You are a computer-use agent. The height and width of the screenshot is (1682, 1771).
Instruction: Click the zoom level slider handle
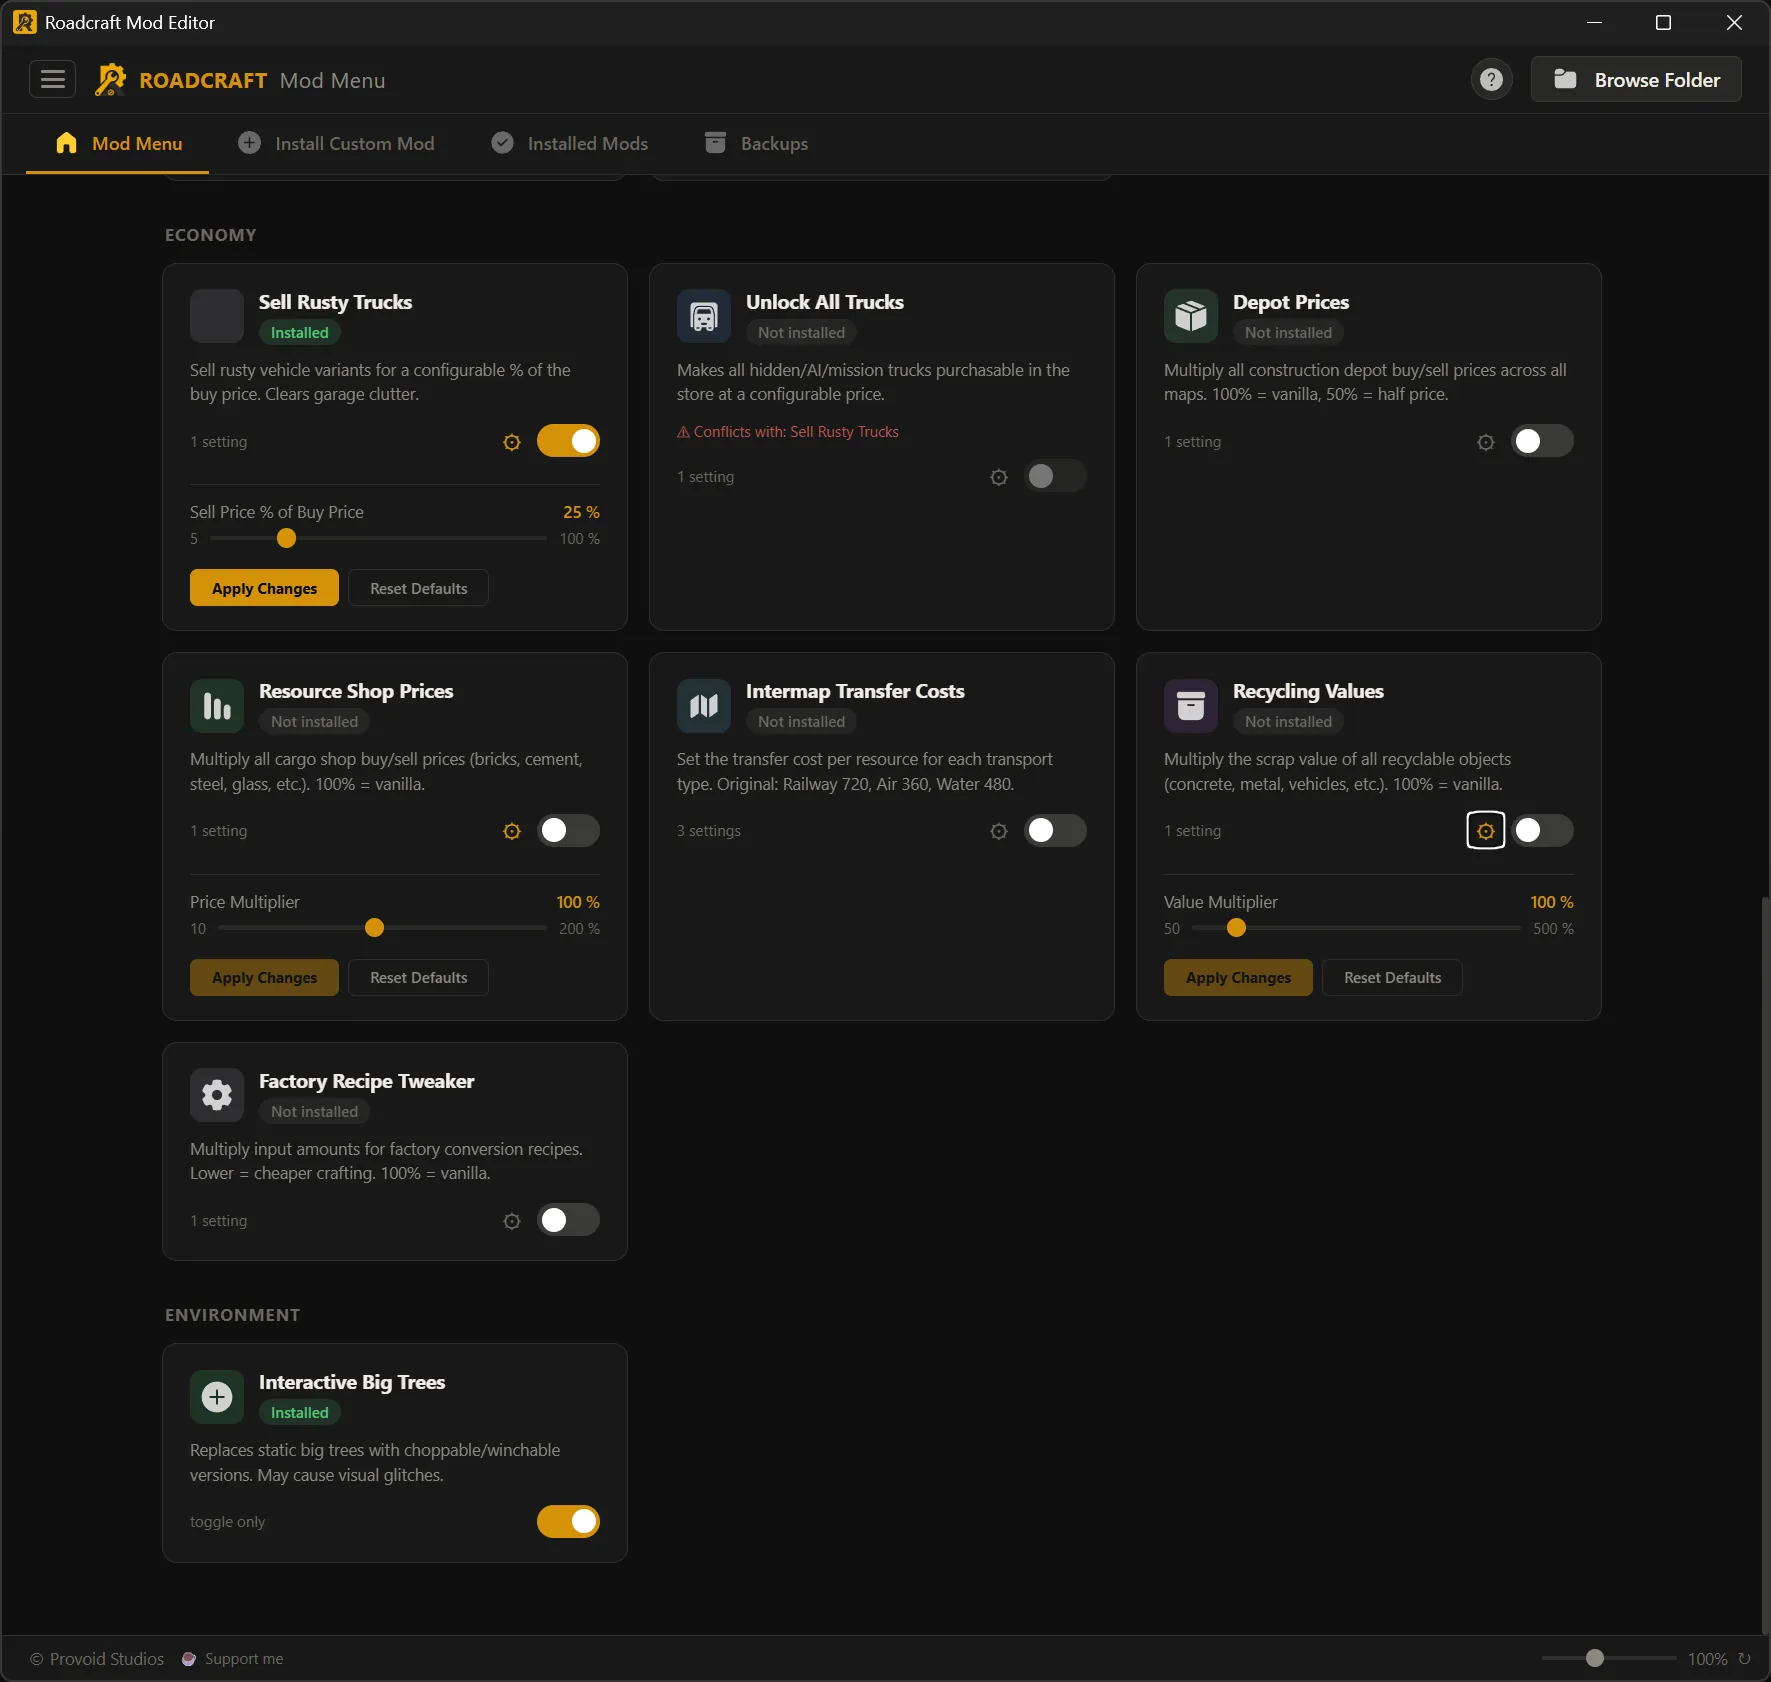tap(1595, 1658)
